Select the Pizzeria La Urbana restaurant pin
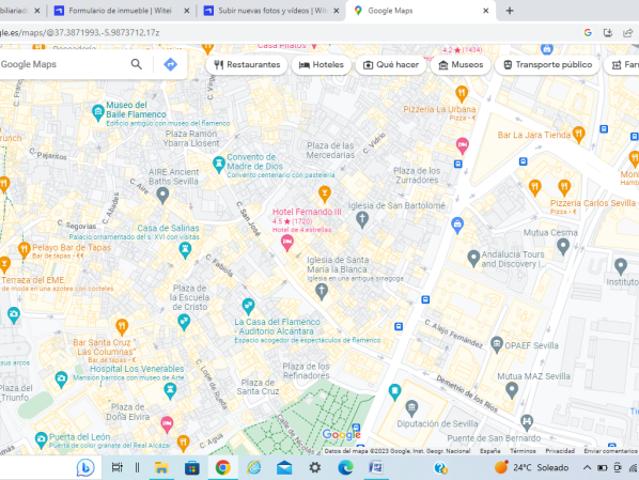This screenshot has width=639, height=480. [x=461, y=94]
